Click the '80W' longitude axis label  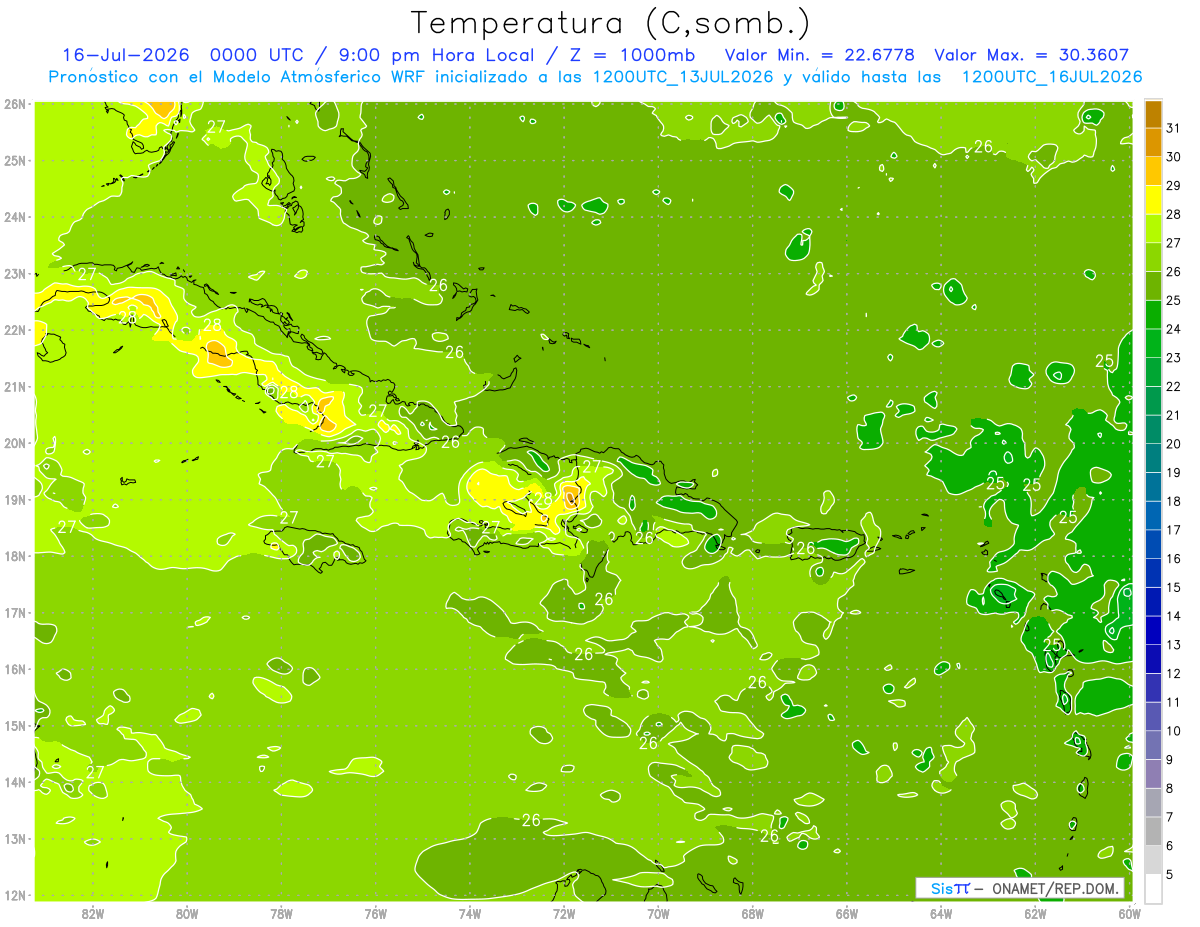click(187, 913)
